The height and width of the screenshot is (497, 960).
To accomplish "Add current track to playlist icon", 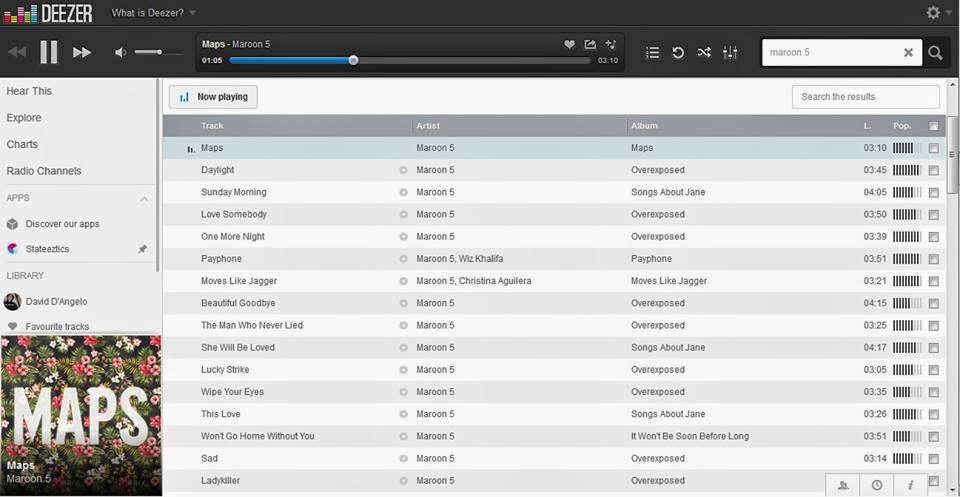I will [x=610, y=44].
